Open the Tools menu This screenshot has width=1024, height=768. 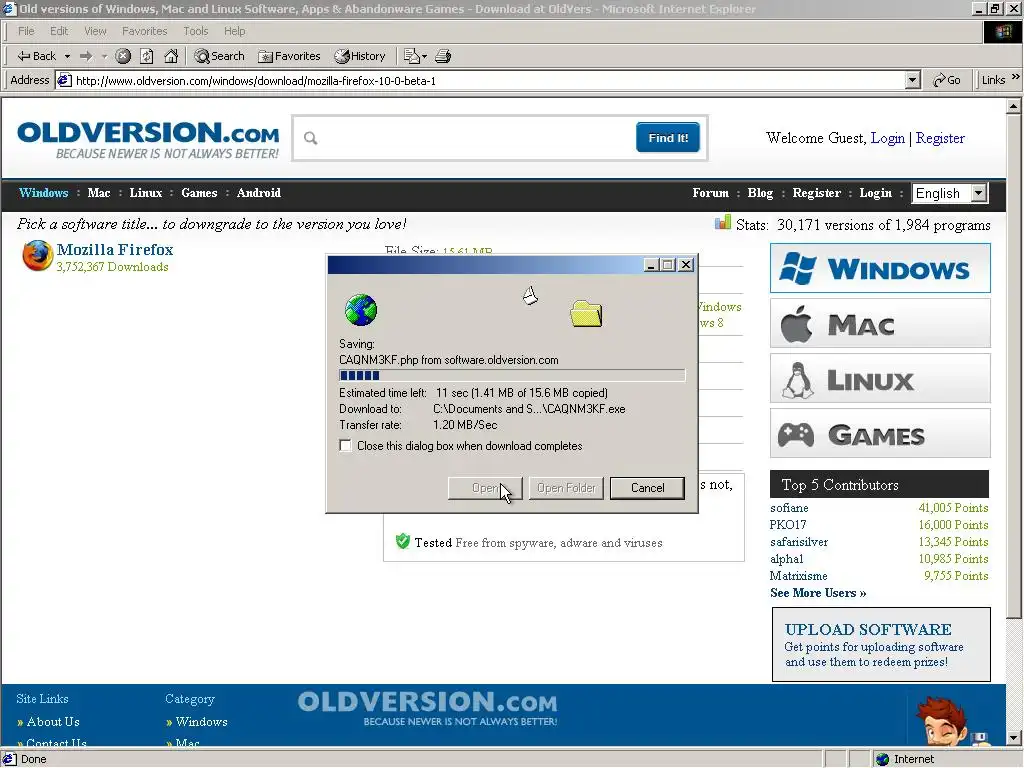pos(195,31)
